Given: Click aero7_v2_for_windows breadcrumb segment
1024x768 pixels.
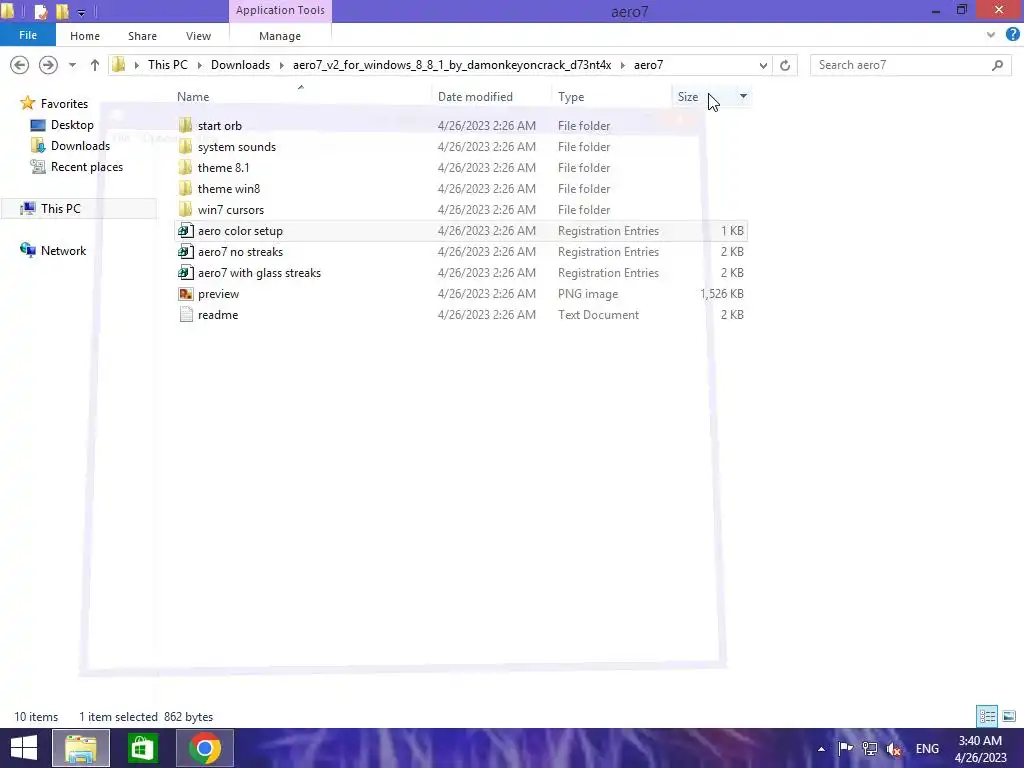Looking at the screenshot, I should 452,65.
